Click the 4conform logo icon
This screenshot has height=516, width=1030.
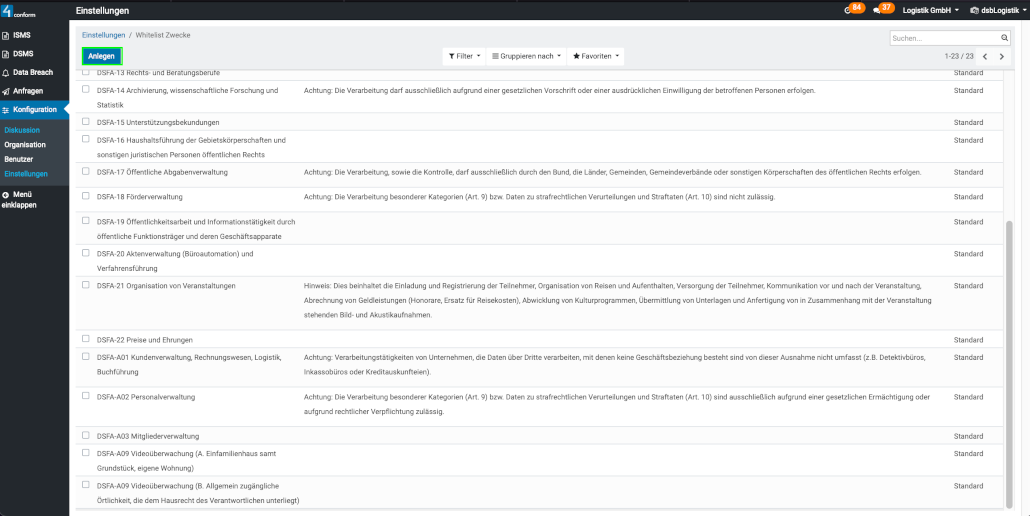pyautogui.click(x=7, y=10)
